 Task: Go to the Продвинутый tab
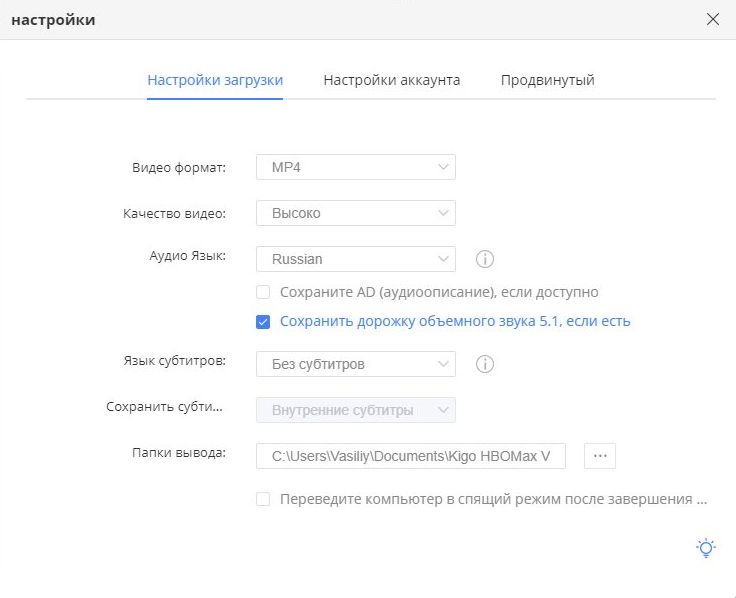coord(547,80)
